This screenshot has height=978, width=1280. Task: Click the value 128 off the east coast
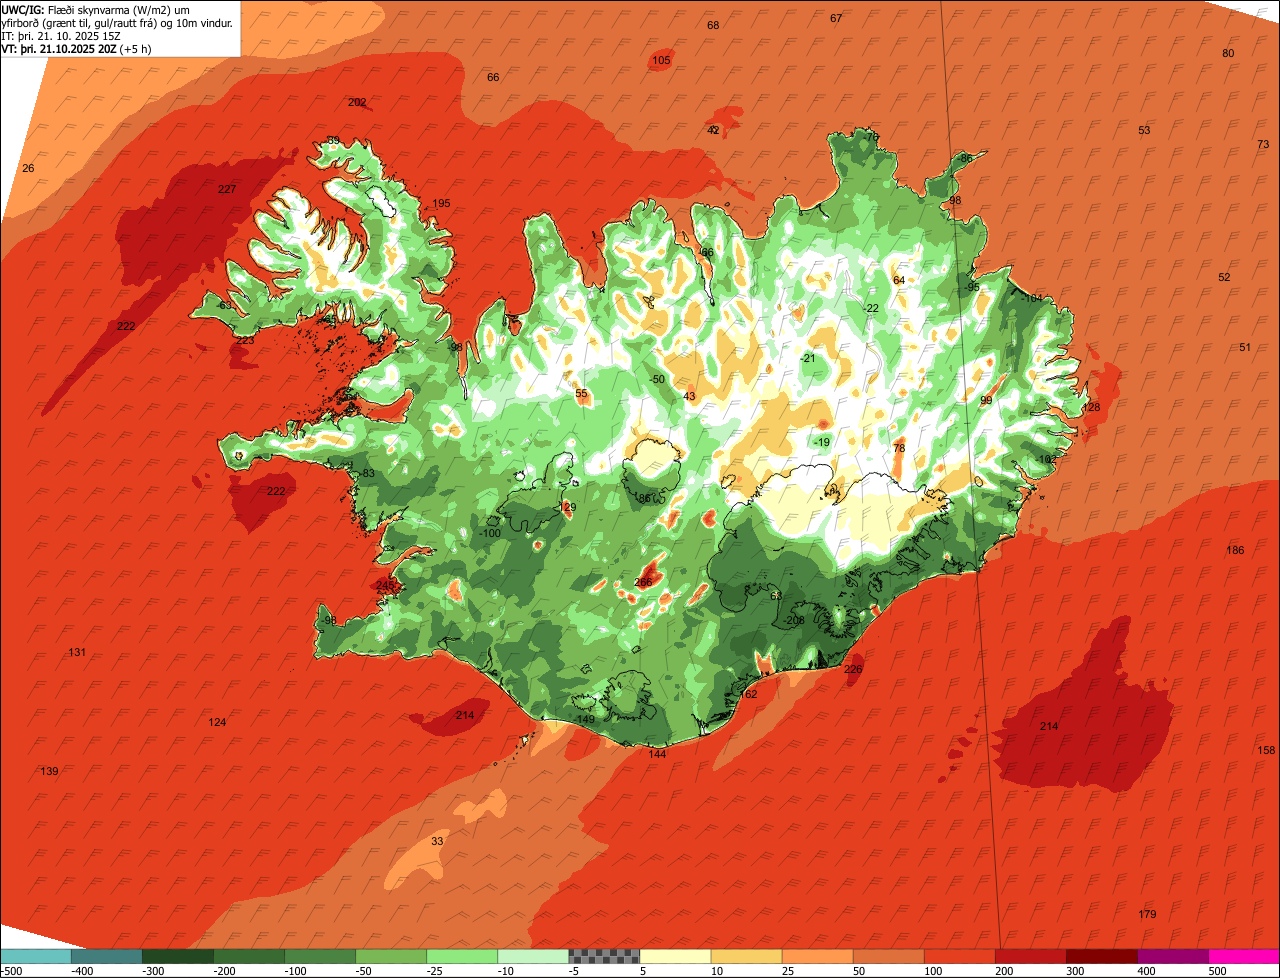pyautogui.click(x=1091, y=407)
